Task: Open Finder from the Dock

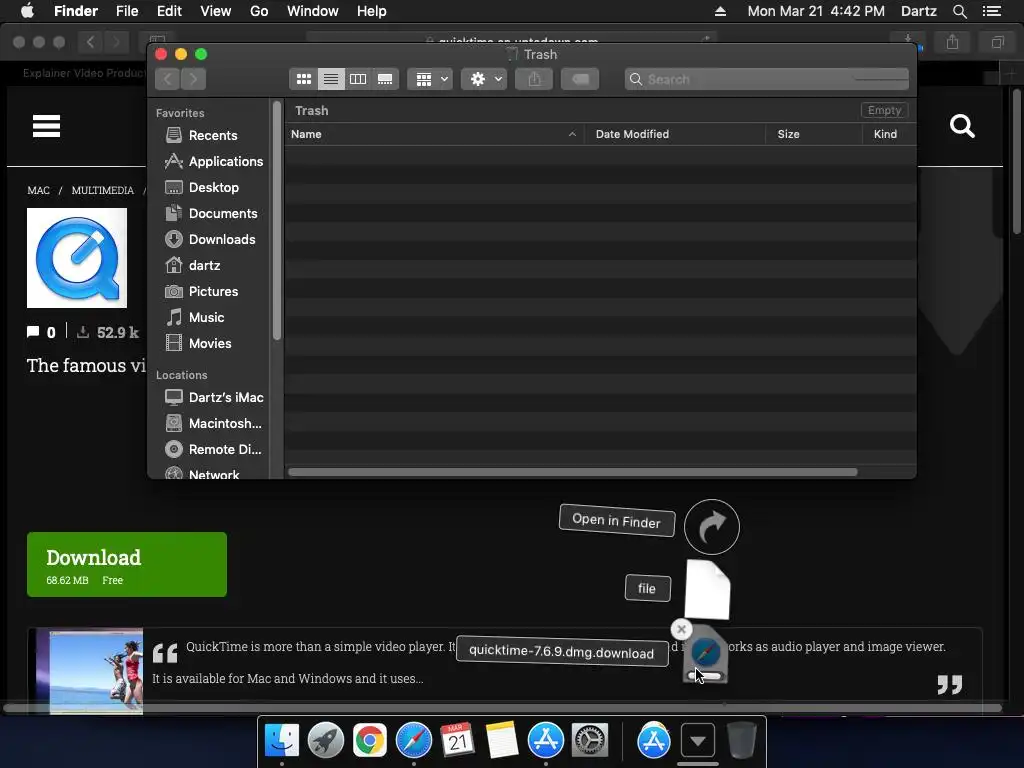Action: (282, 741)
